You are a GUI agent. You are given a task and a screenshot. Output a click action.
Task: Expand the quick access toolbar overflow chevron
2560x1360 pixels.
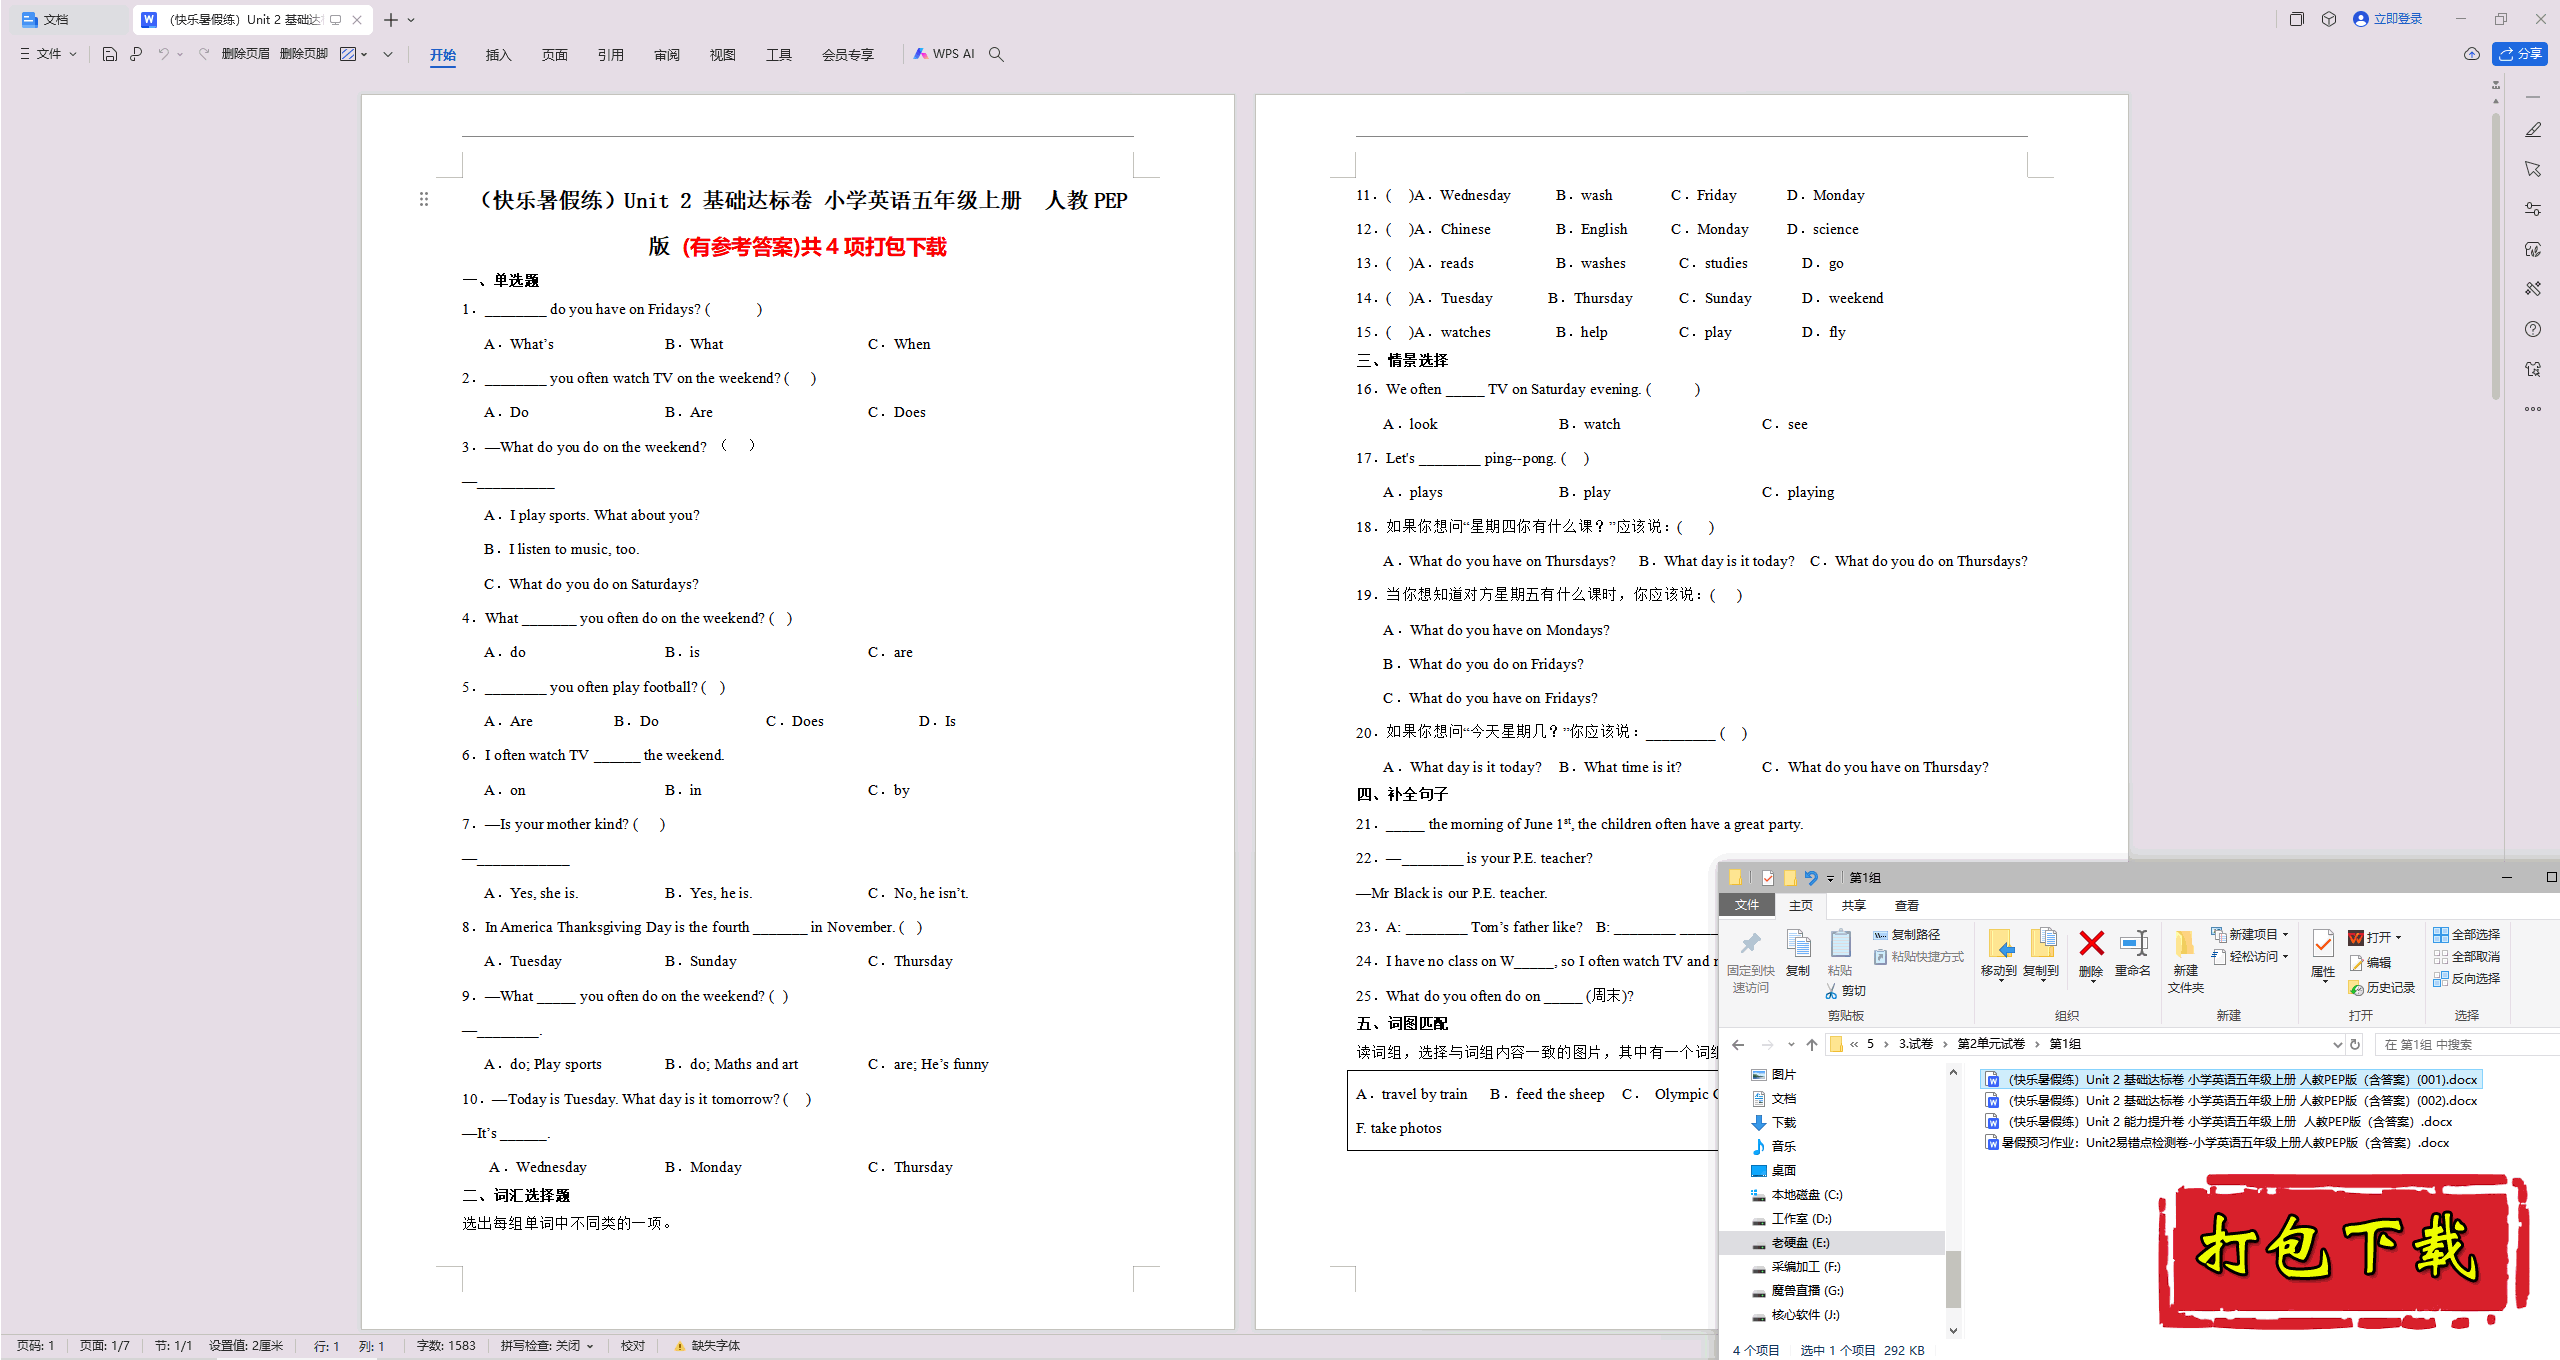388,54
